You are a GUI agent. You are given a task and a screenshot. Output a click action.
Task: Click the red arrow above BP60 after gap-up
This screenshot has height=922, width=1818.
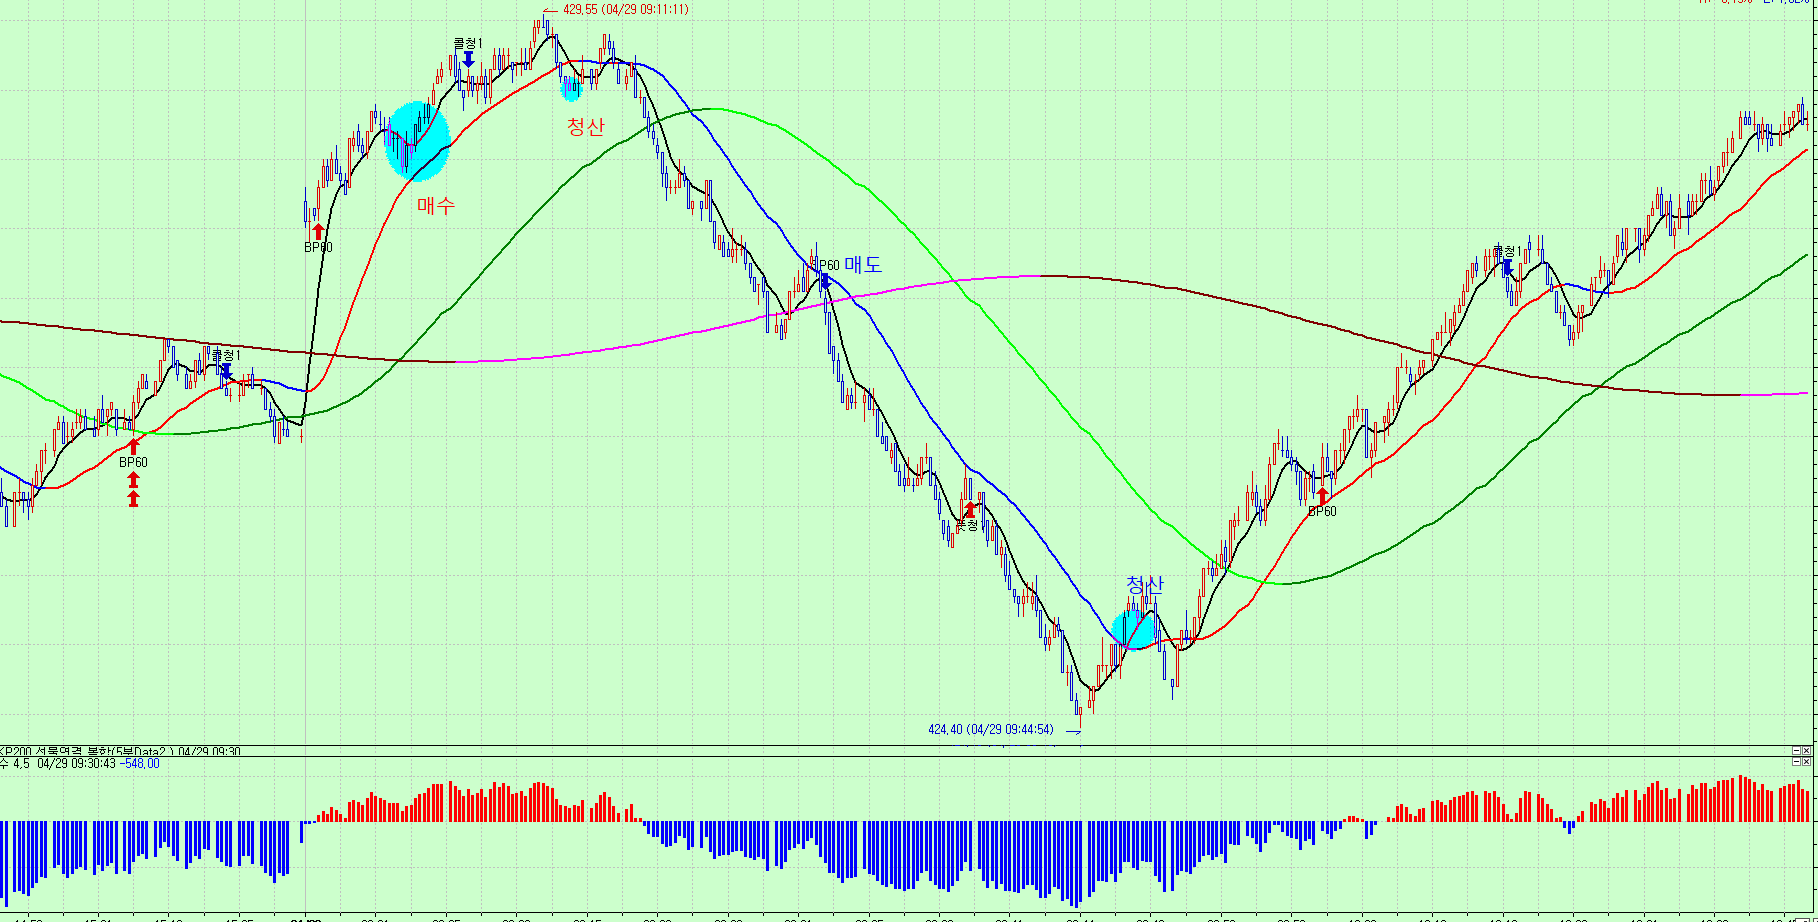pos(318,231)
